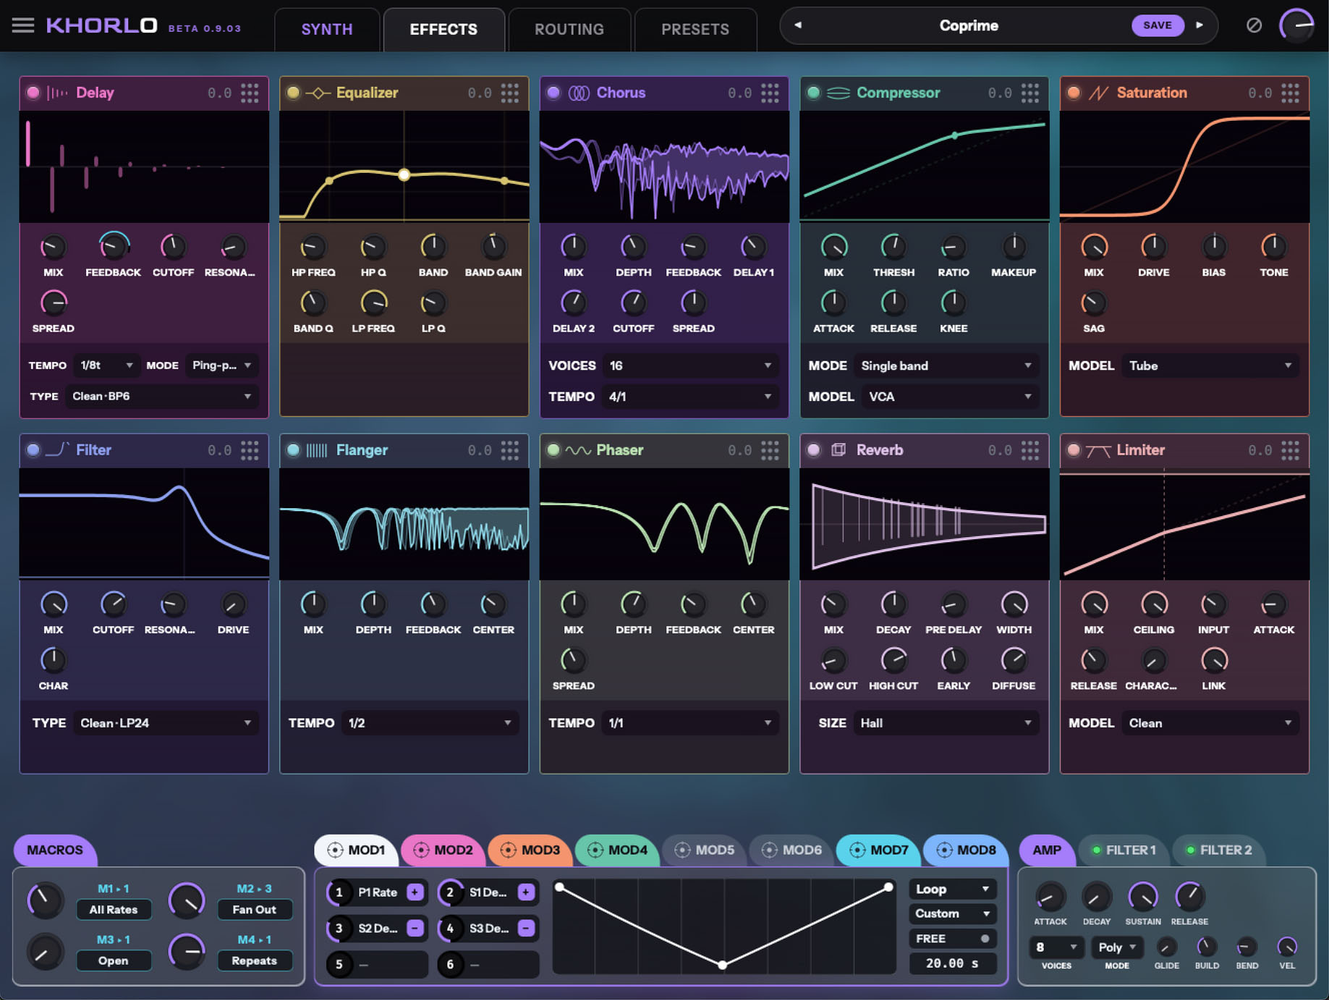Viewport: 1329px width, 1000px height.
Task: Open Compressor MODE Single band dropdown
Action: pos(946,366)
